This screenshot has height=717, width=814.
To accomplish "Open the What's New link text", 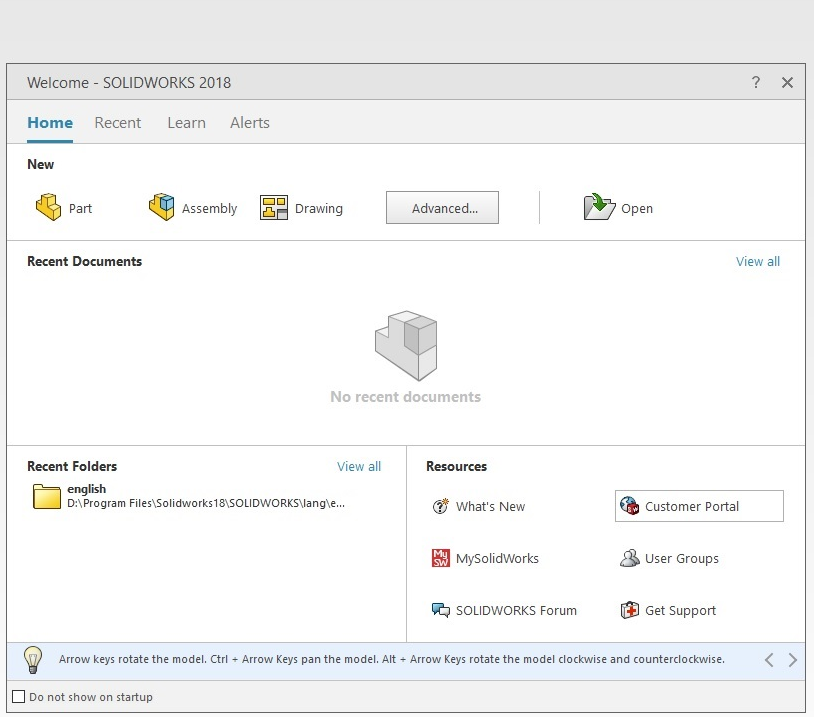I will (491, 506).
